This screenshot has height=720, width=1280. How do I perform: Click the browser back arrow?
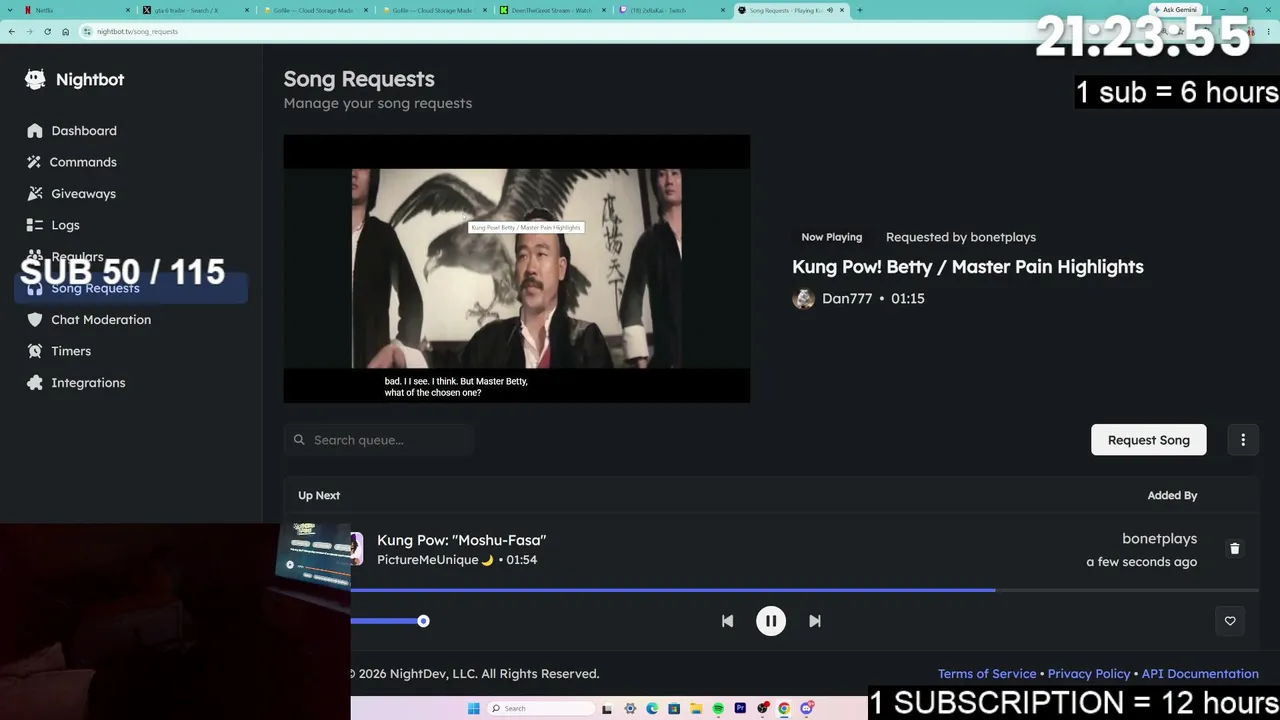click(12, 31)
